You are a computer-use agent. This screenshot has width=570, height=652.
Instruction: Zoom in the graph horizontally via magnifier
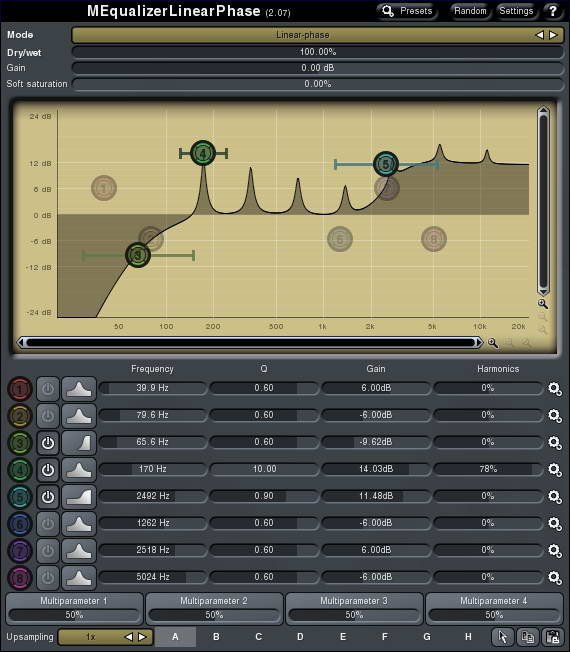click(x=493, y=343)
